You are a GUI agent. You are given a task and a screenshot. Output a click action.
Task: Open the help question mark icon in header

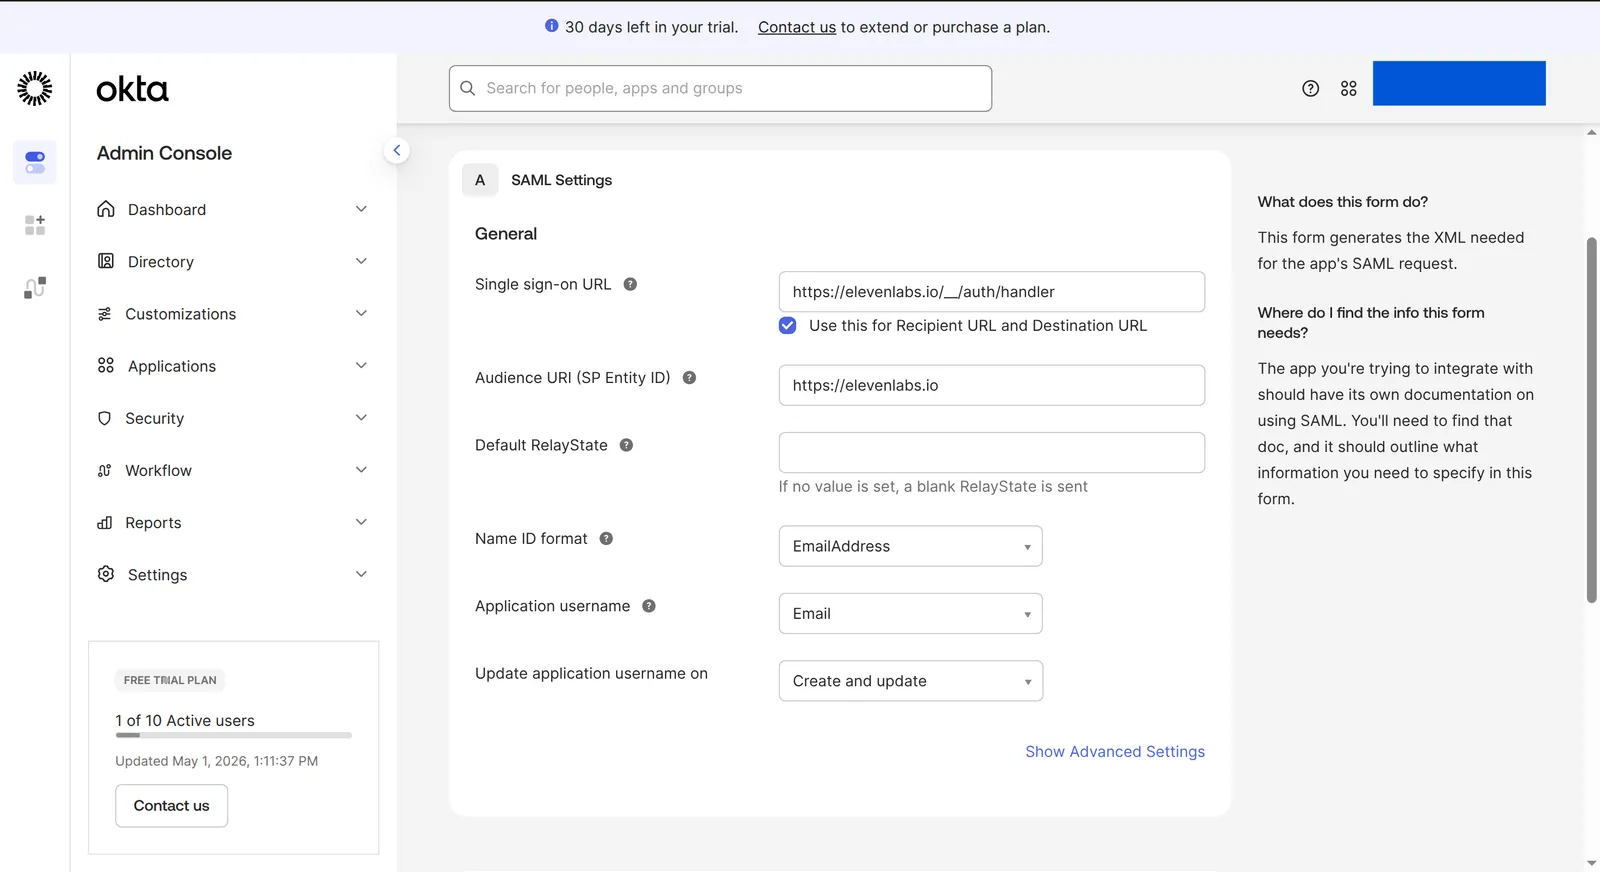pyautogui.click(x=1310, y=88)
